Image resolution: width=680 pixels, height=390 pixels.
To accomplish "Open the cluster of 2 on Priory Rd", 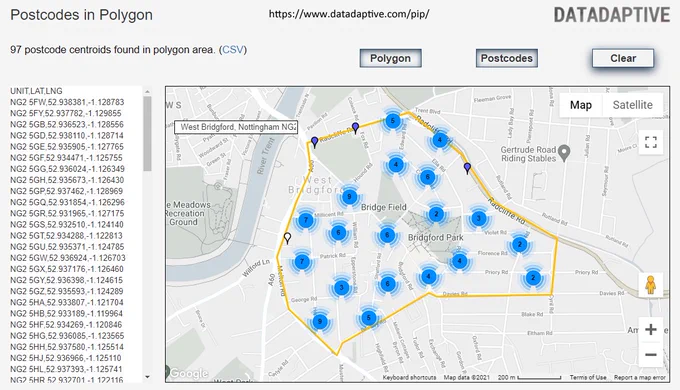I will (533, 278).
